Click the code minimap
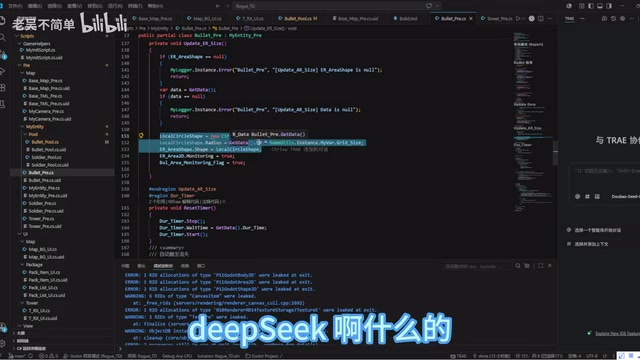 [532, 122]
